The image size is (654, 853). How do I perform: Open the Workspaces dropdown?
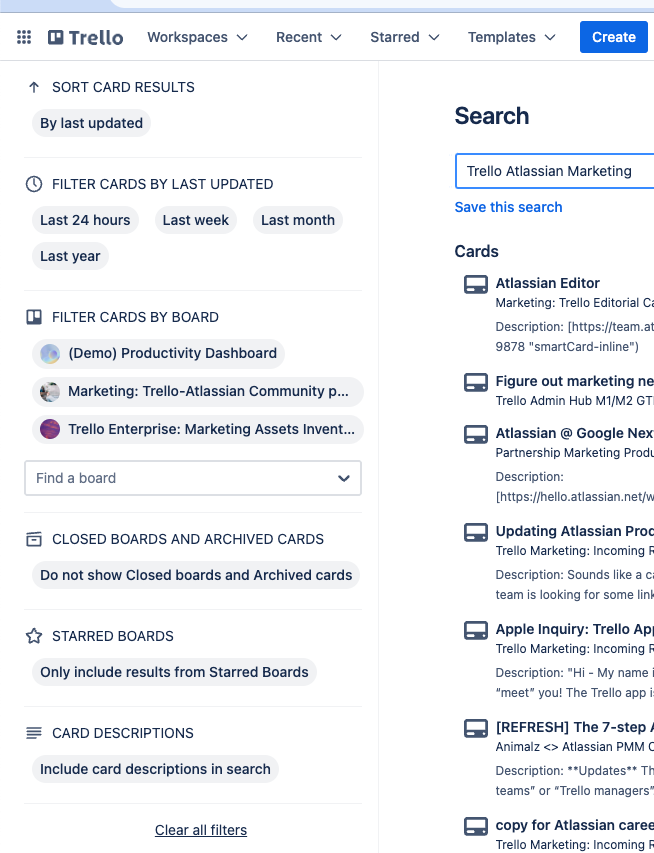[197, 37]
